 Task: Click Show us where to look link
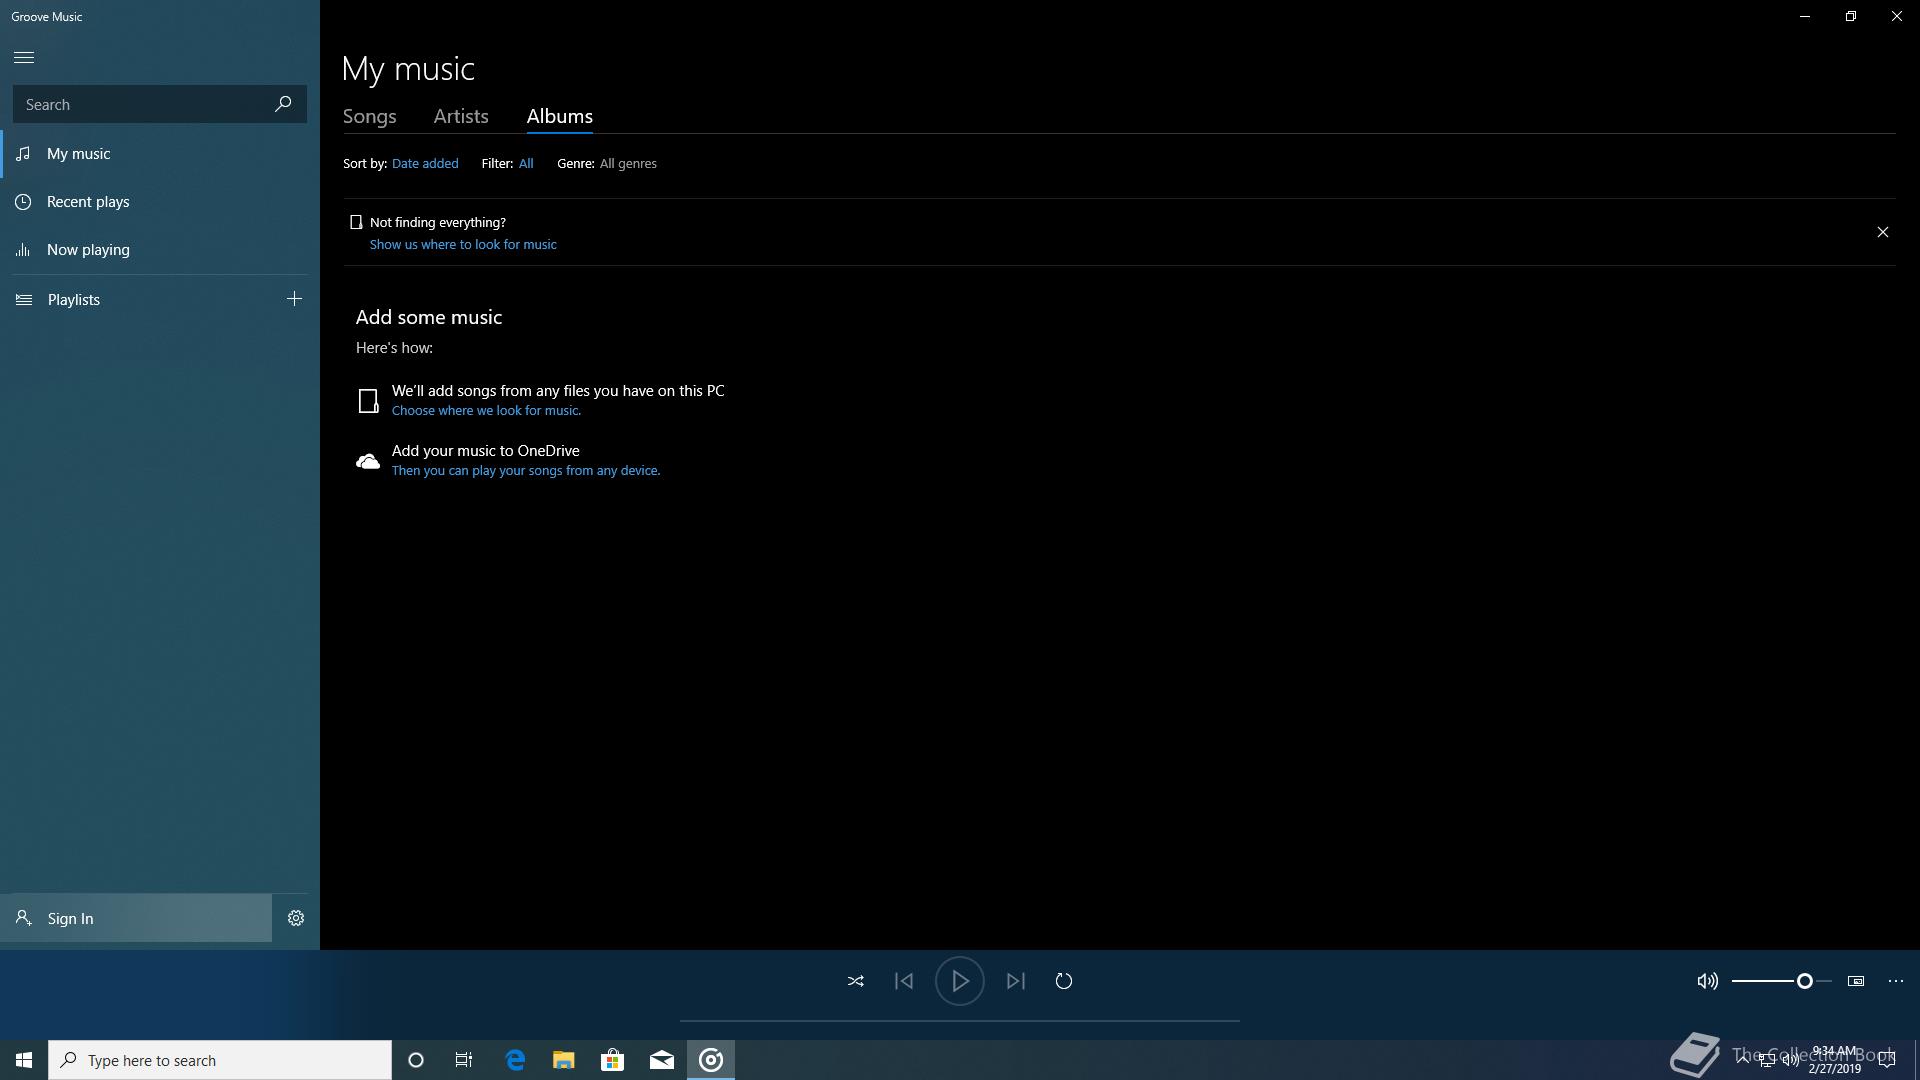click(x=463, y=244)
